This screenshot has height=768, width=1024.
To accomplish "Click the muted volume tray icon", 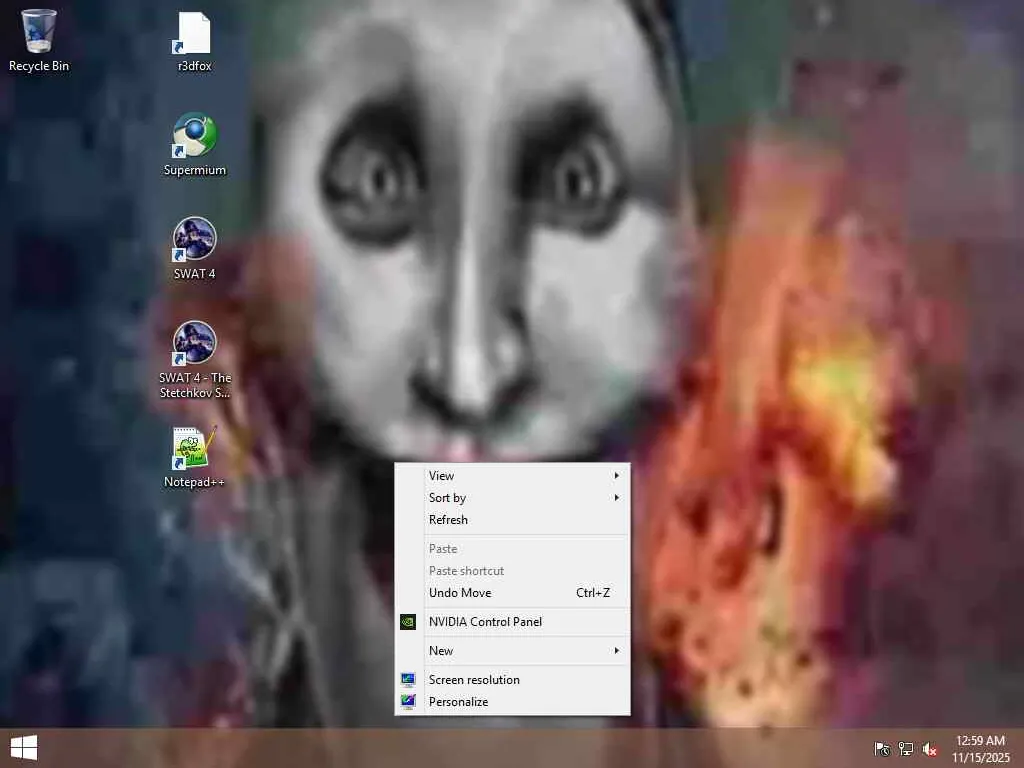I will point(929,748).
